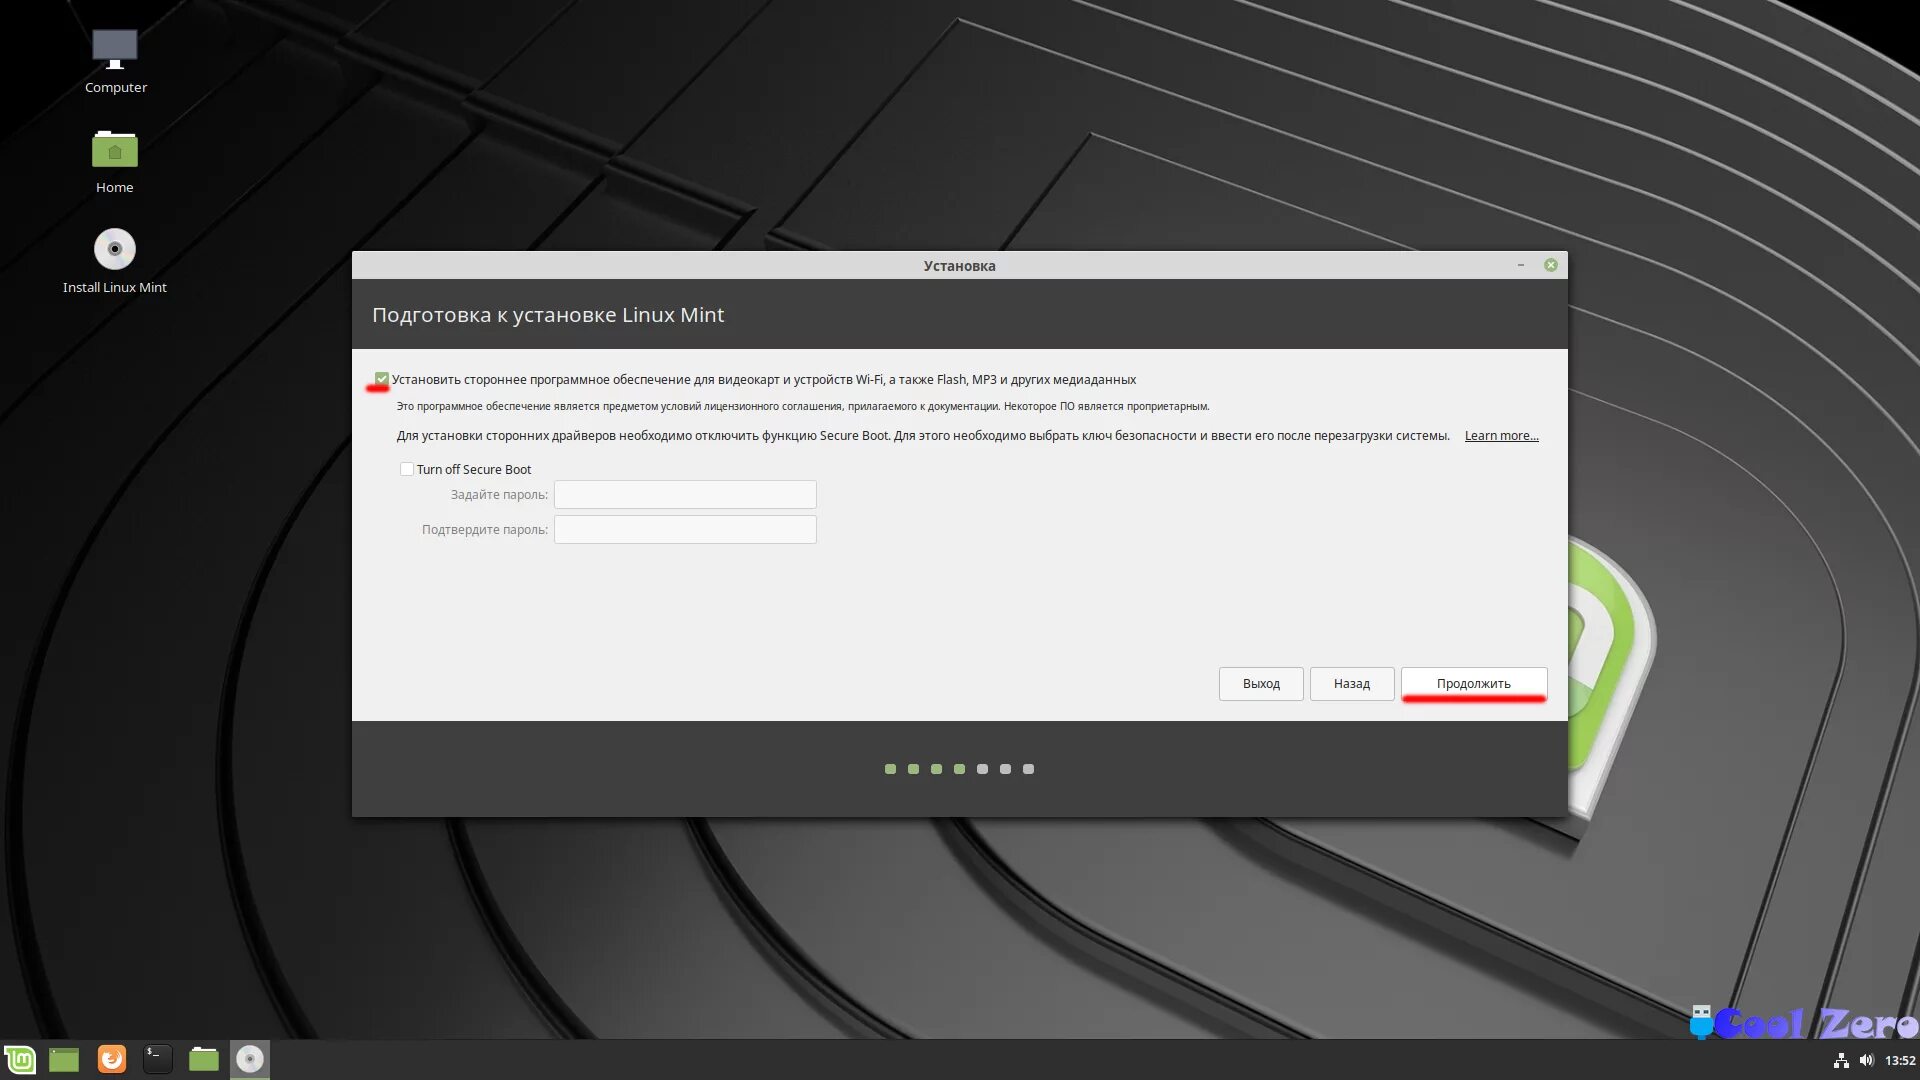Click the Задайте пароль field
Screen dimensions: 1920x1080
click(685, 495)
